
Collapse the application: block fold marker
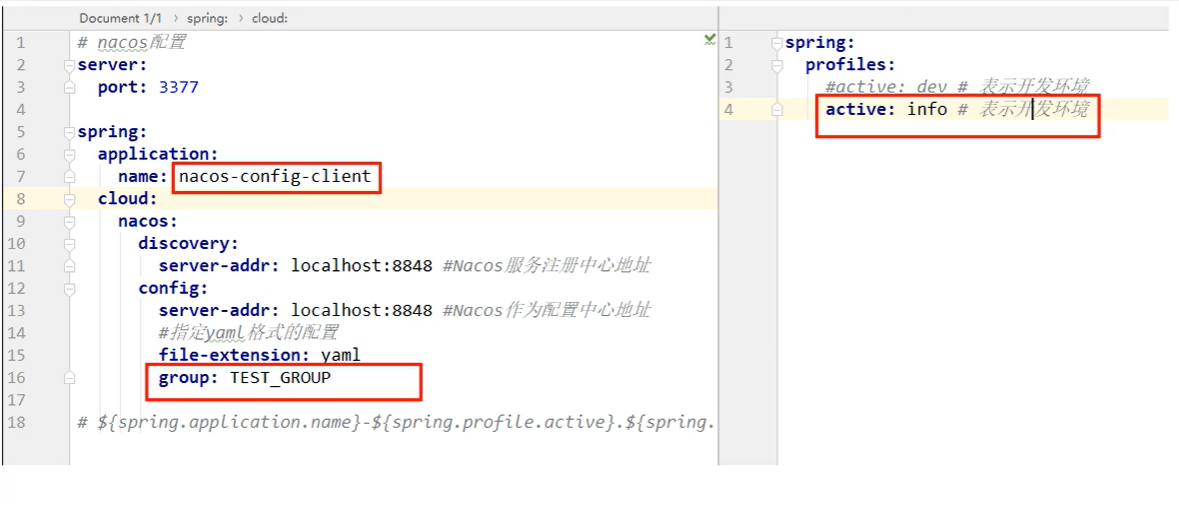coord(70,155)
